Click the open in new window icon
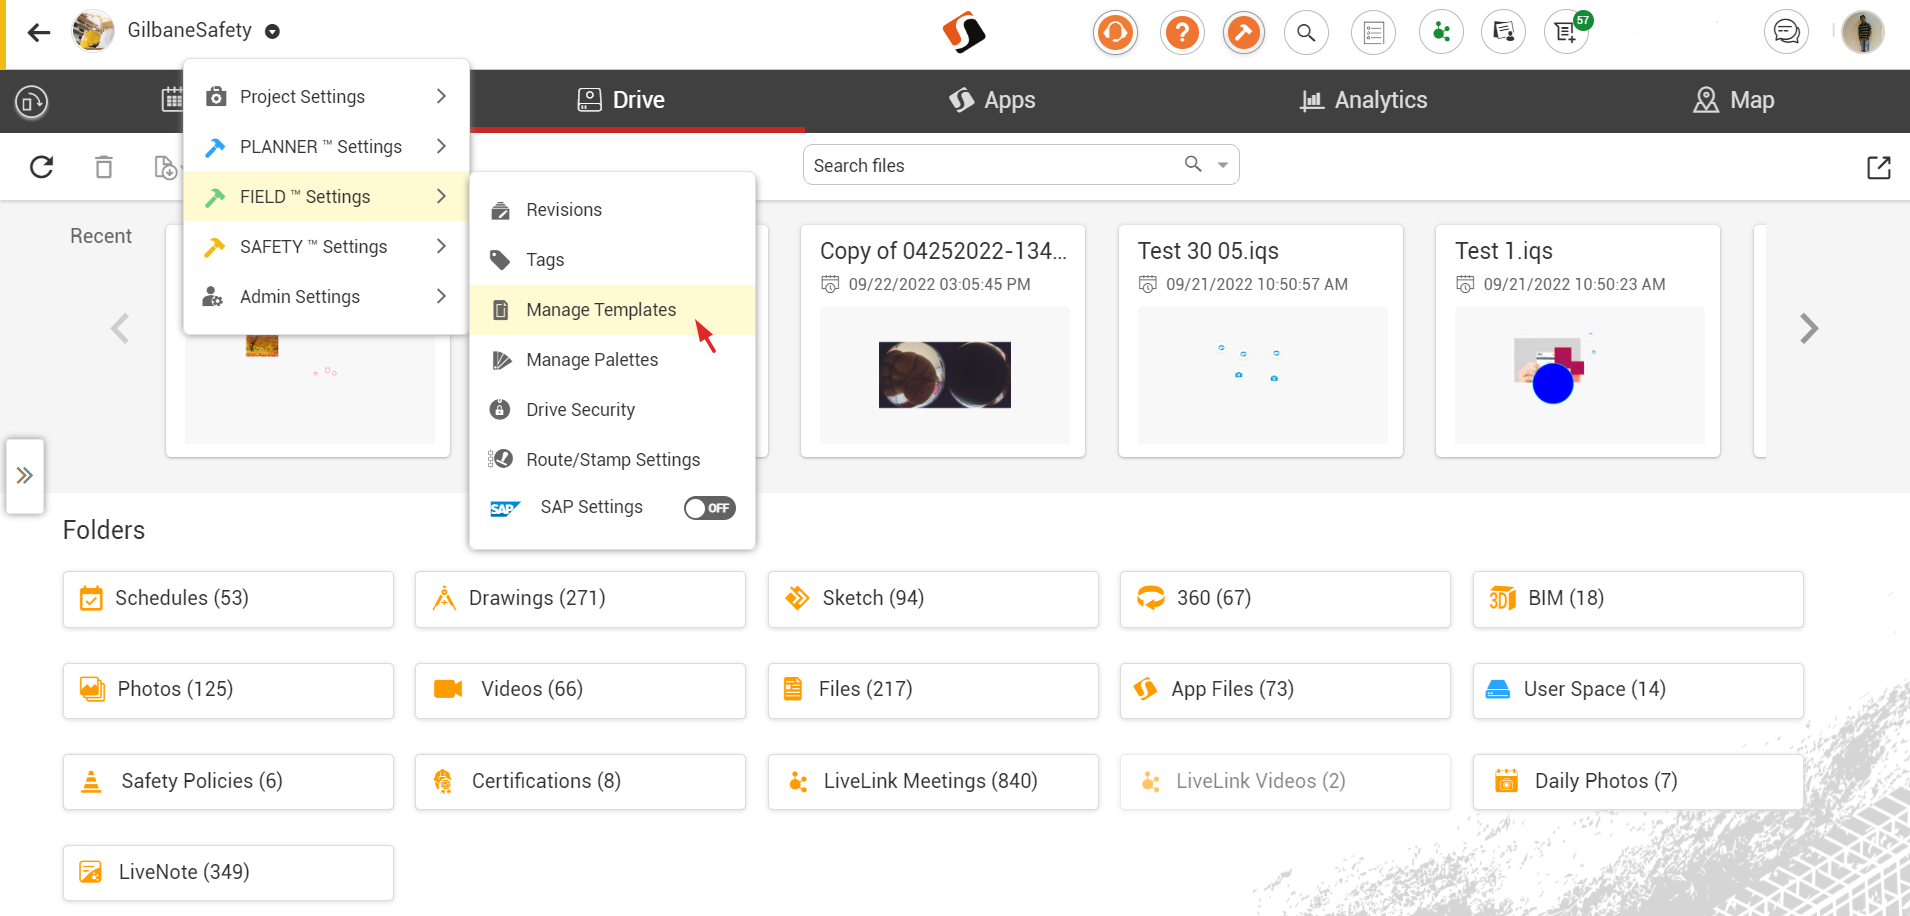 pos(1879,167)
